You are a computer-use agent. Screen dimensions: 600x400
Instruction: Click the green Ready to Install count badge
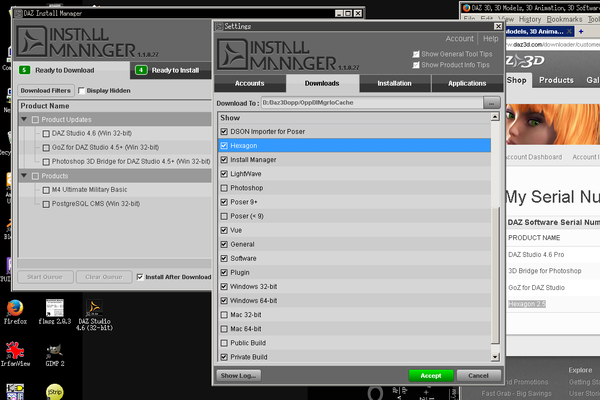click(141, 70)
